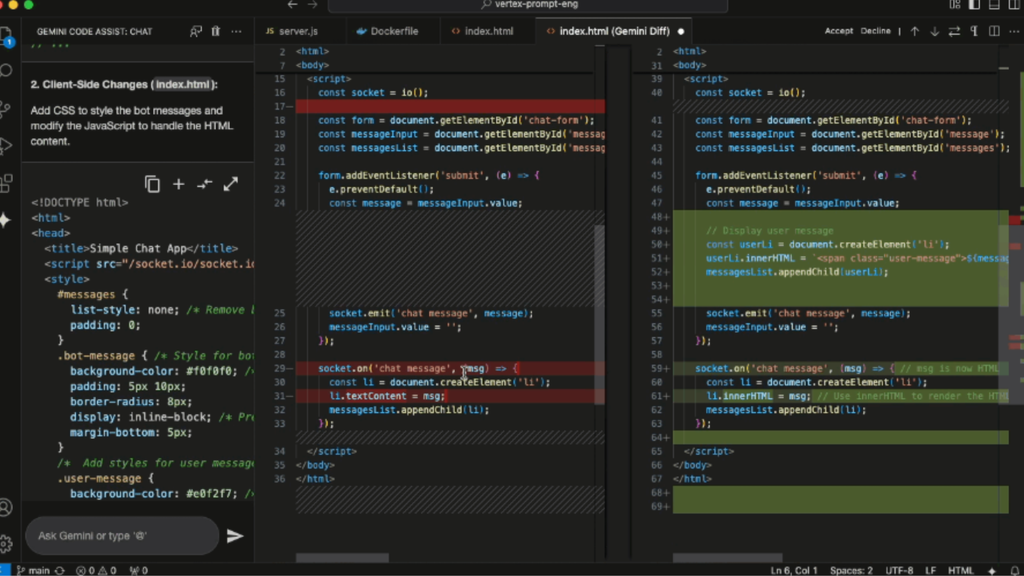Accept the Gemini diff changes
Viewport: 1024px width, 576px height.
(x=839, y=31)
